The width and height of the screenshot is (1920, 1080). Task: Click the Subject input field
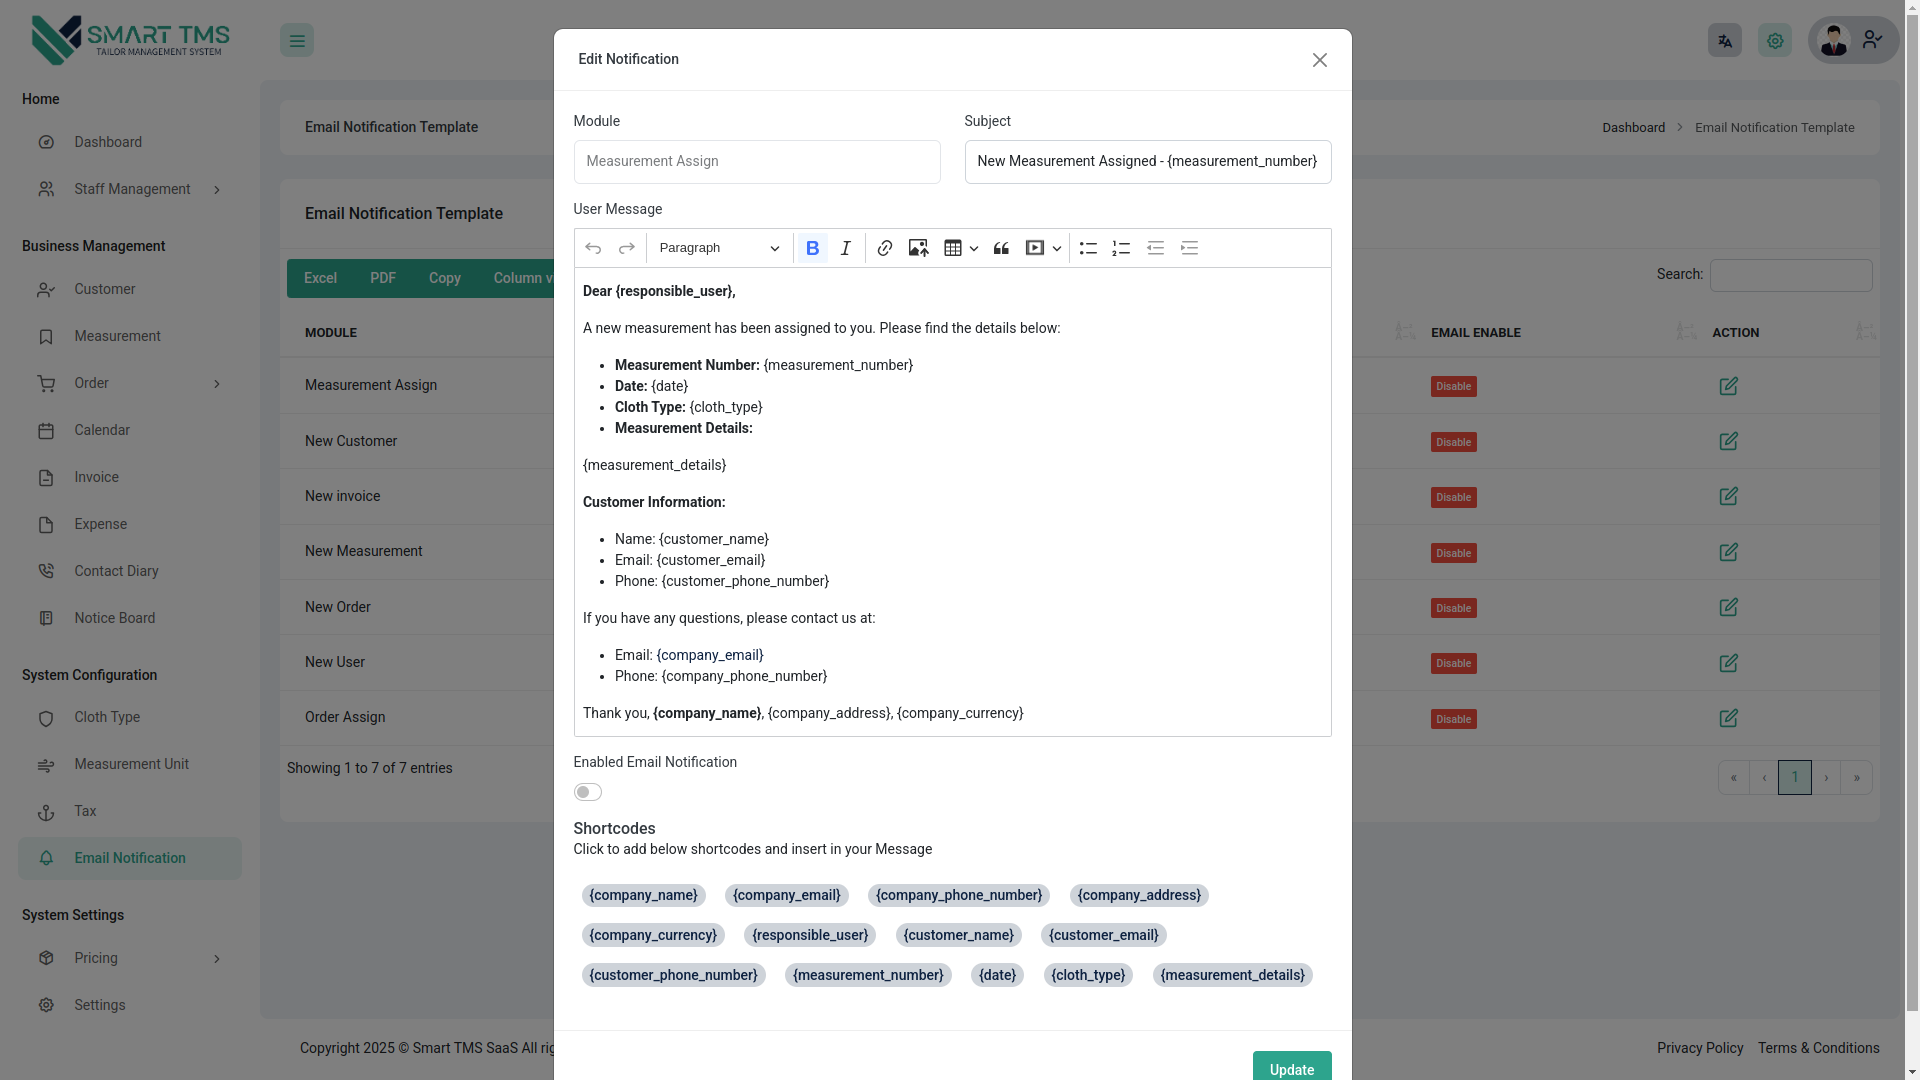(1147, 162)
